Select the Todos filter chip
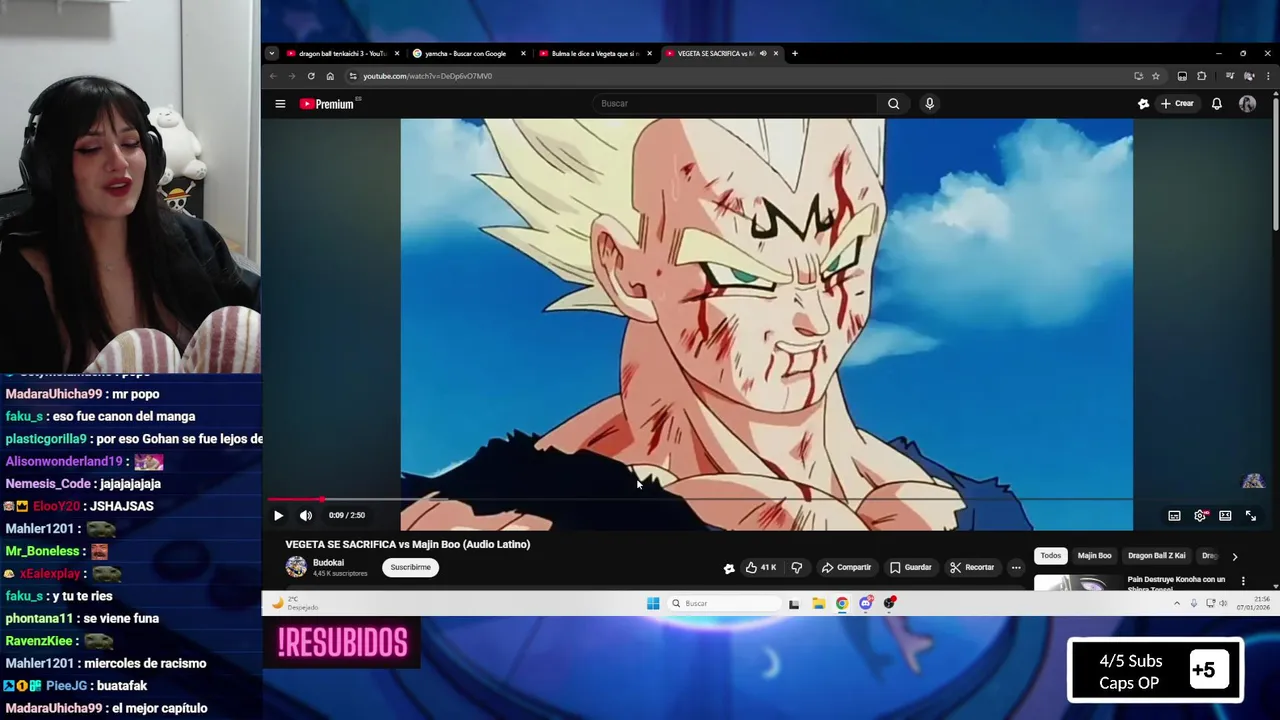 (1050, 555)
